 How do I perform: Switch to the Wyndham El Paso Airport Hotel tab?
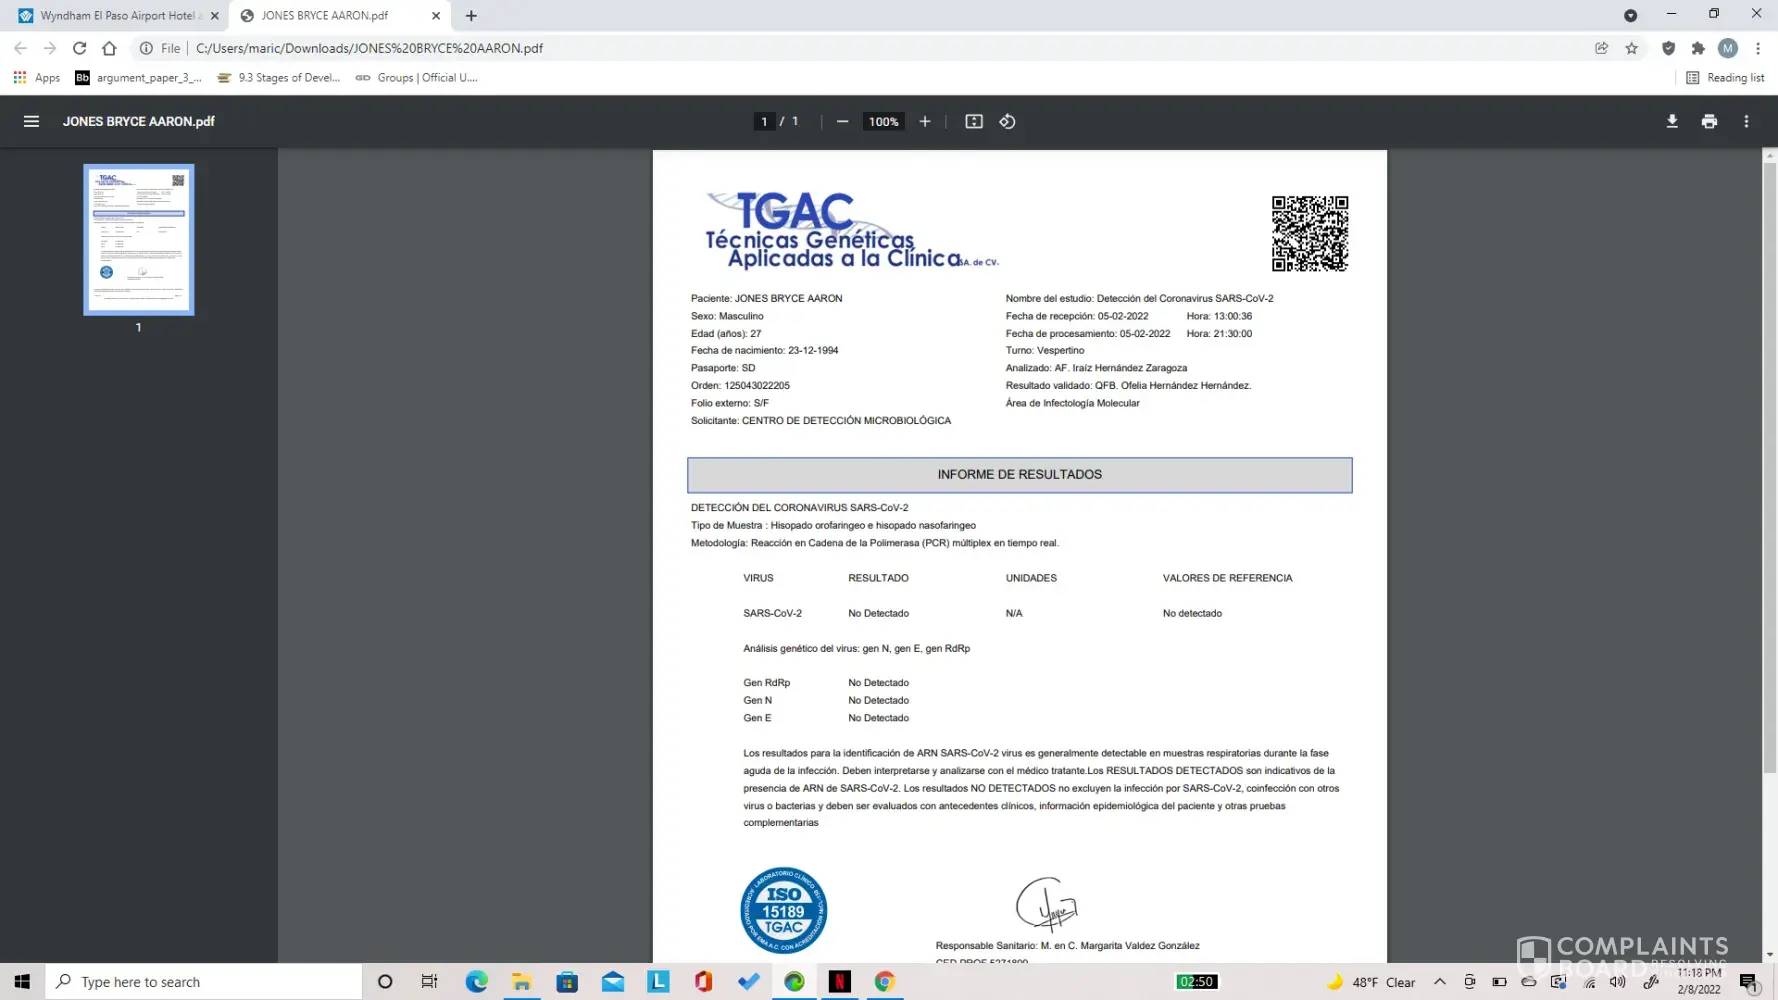(117, 16)
